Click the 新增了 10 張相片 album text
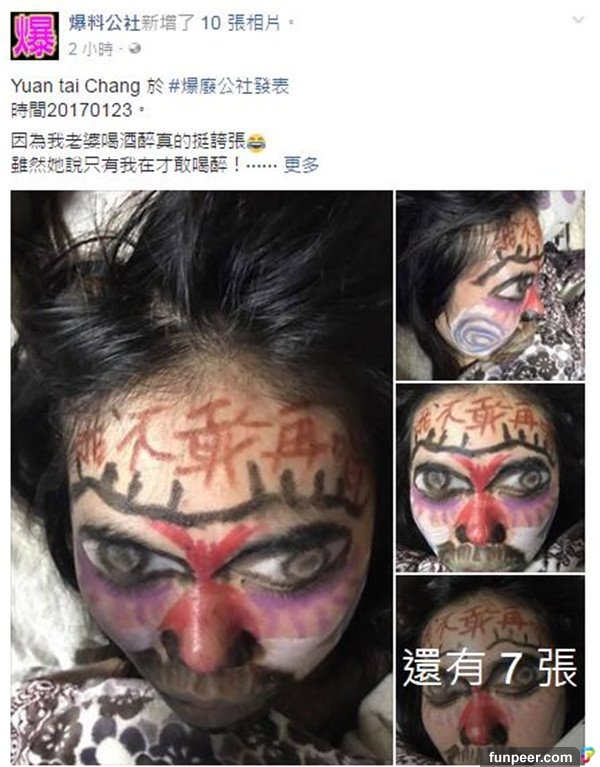Screen dimensions: 600x767 pos(211,23)
